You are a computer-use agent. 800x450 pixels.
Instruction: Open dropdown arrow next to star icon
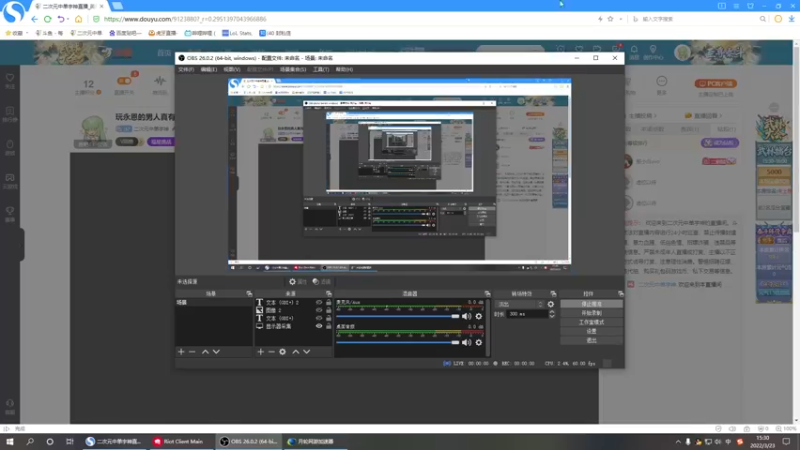[x=620, y=19]
